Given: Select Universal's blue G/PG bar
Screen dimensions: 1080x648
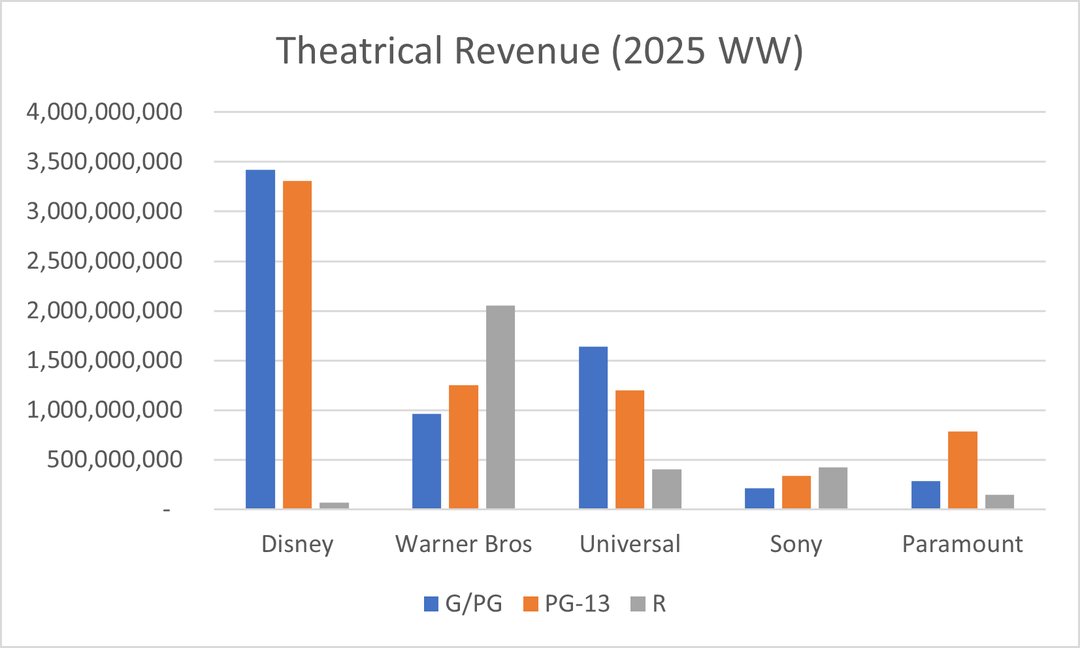Looking at the screenshot, I should [593, 428].
